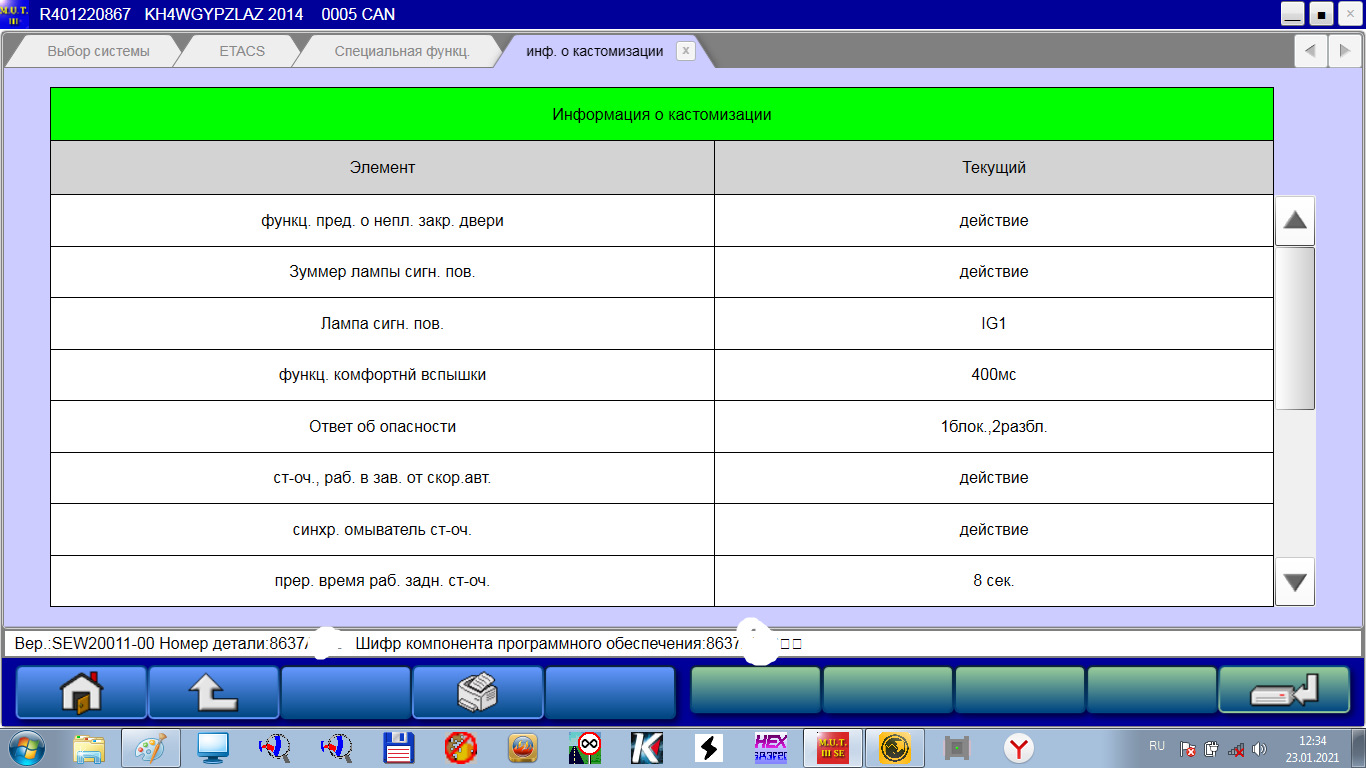Screen dimensions: 1366x768
Task: Switch to the 'Выбор системы' tab
Action: click(x=98, y=51)
